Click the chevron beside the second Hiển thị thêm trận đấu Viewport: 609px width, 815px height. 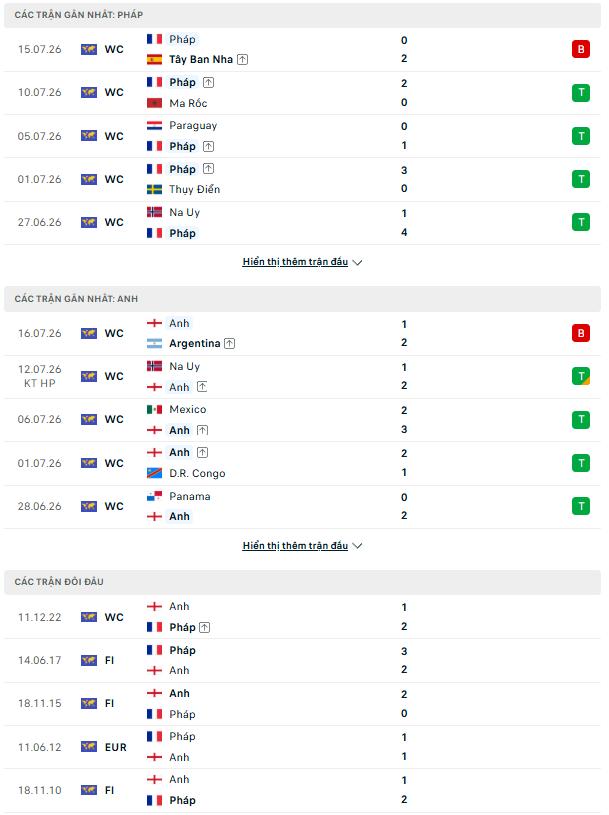click(357, 546)
